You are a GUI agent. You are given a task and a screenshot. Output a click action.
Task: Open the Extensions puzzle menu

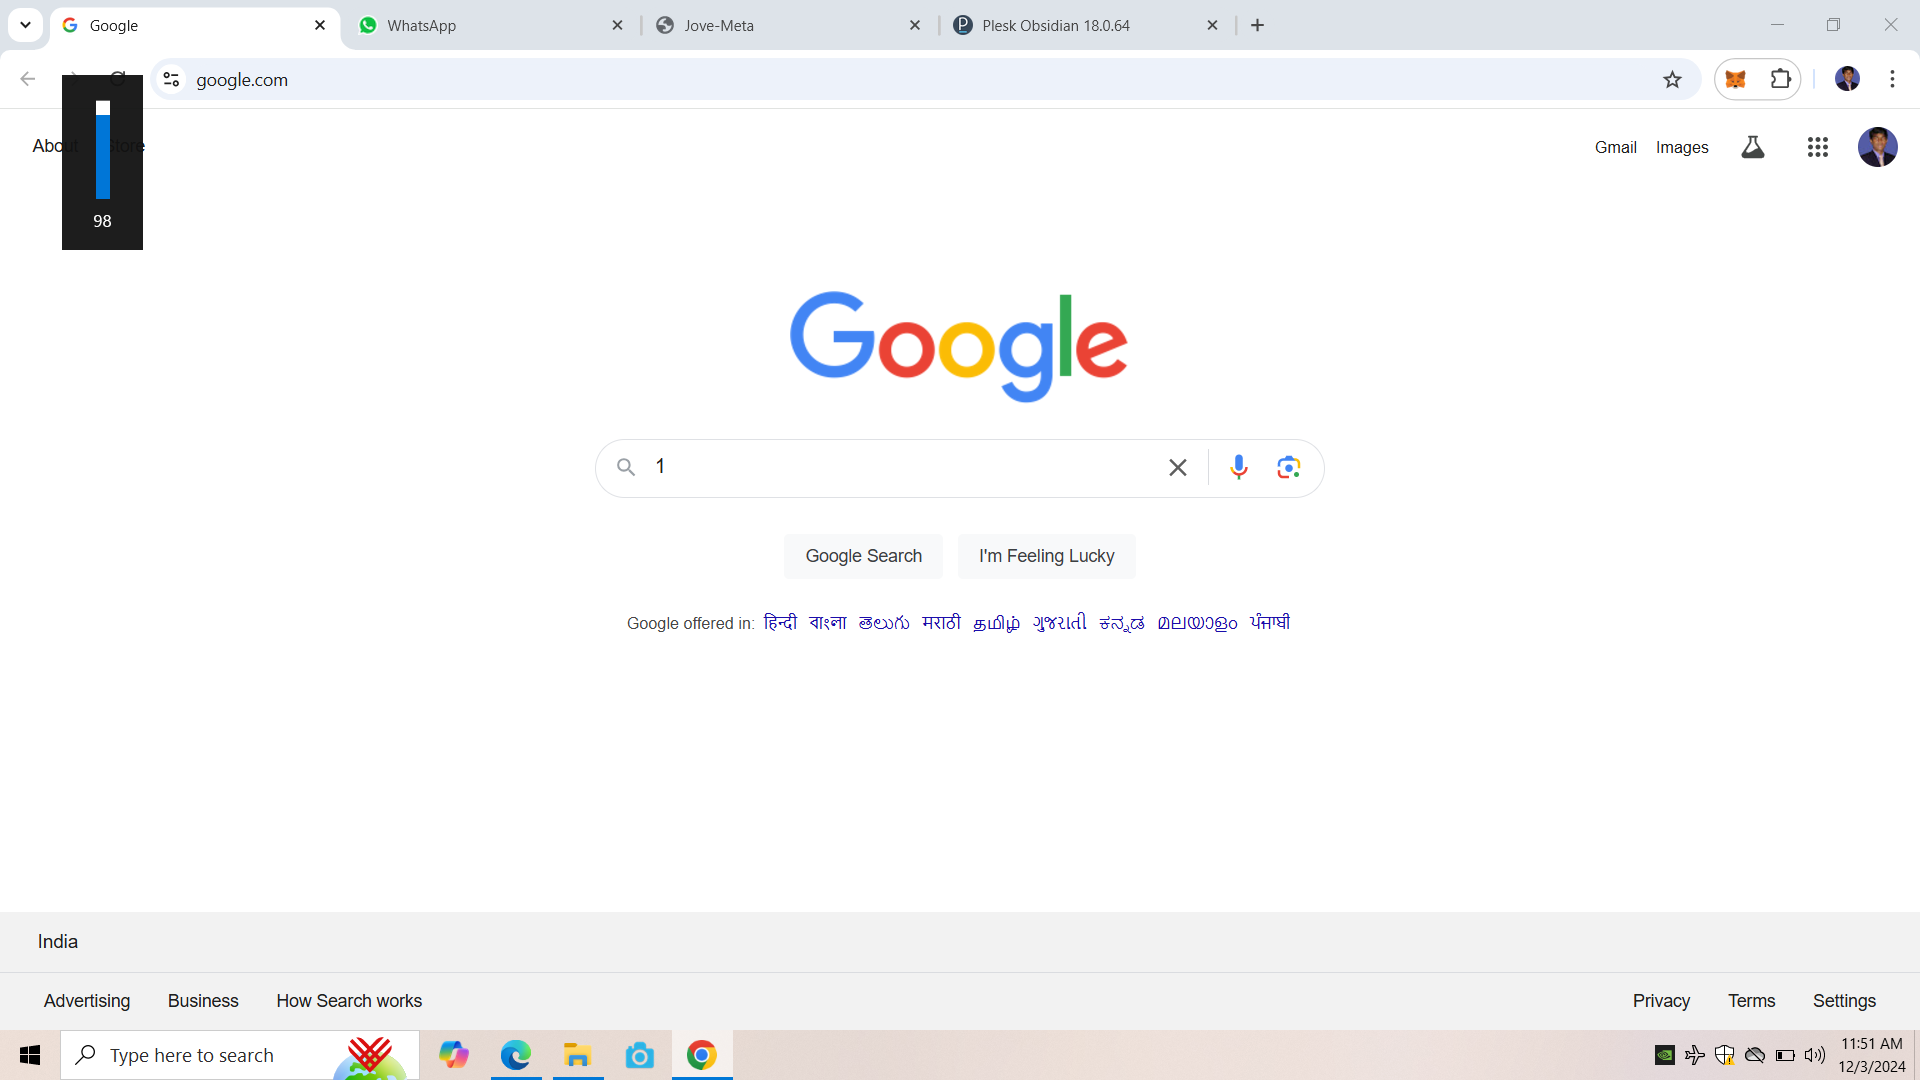(x=1781, y=79)
